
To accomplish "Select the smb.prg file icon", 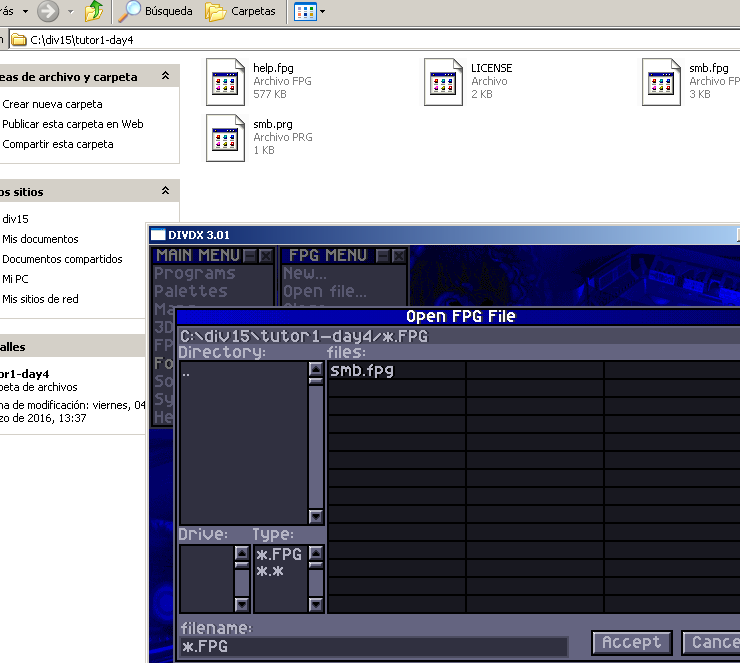I will [x=225, y=138].
